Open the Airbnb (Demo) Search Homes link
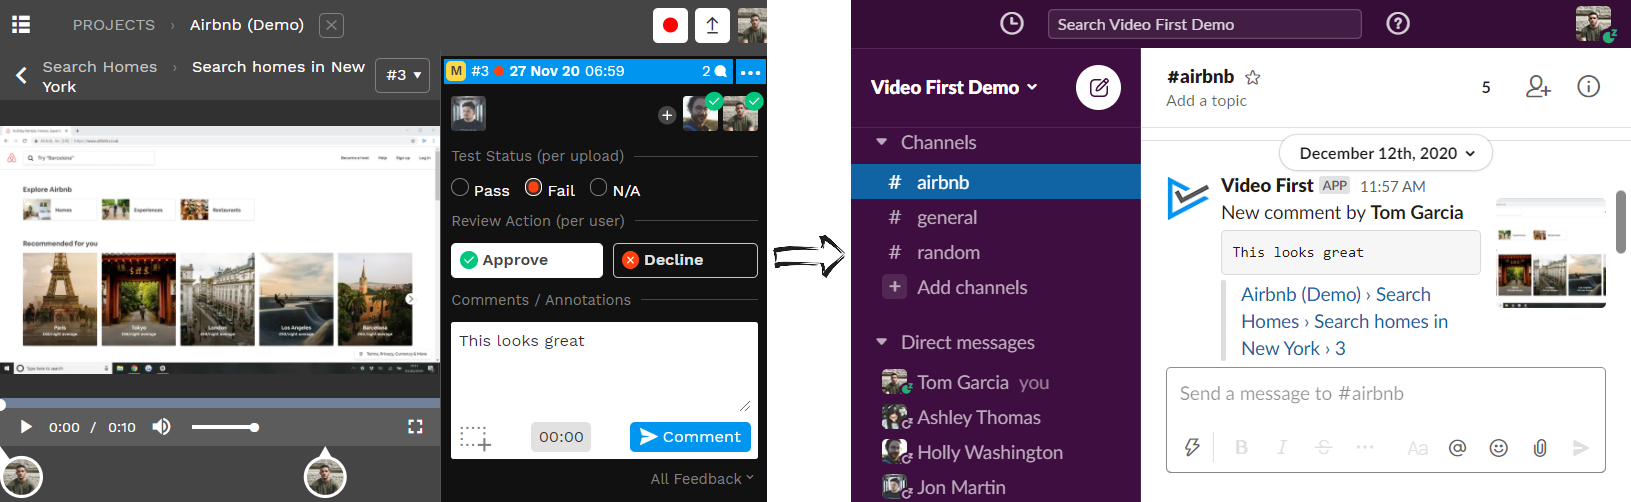 (1344, 321)
